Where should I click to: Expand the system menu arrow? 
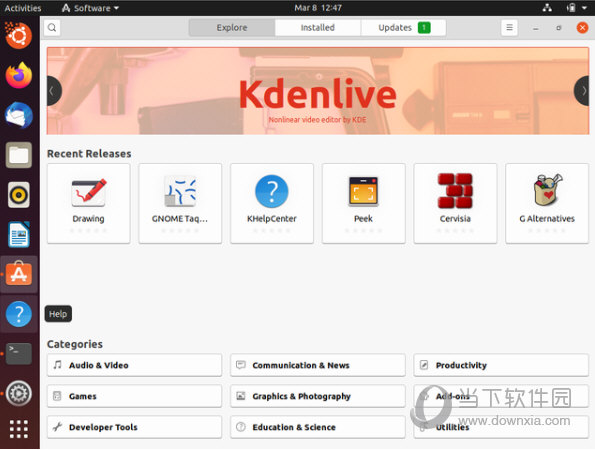click(x=584, y=8)
